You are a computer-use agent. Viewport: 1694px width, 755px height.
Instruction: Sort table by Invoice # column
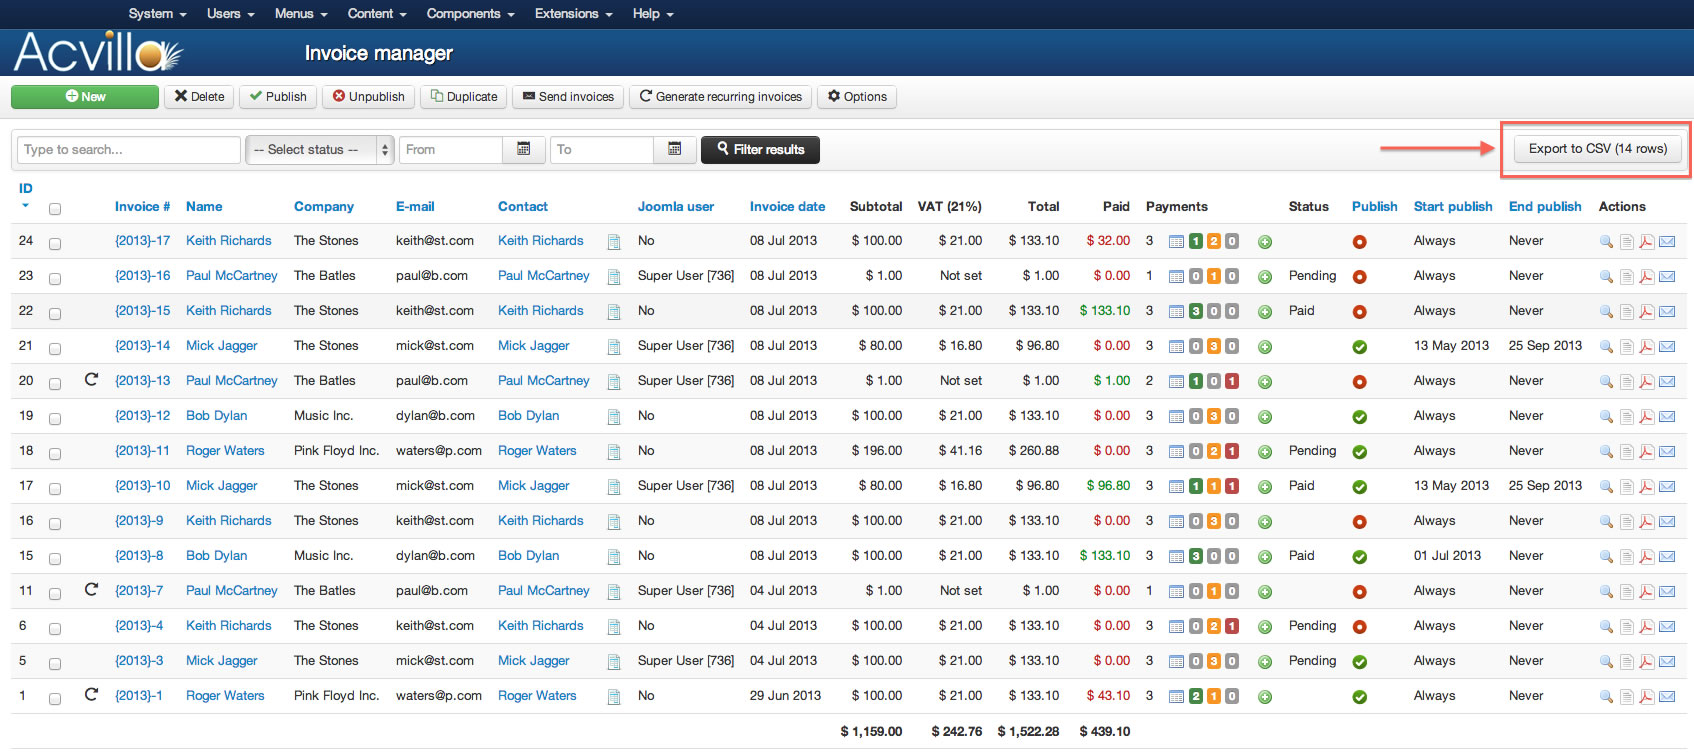(142, 206)
